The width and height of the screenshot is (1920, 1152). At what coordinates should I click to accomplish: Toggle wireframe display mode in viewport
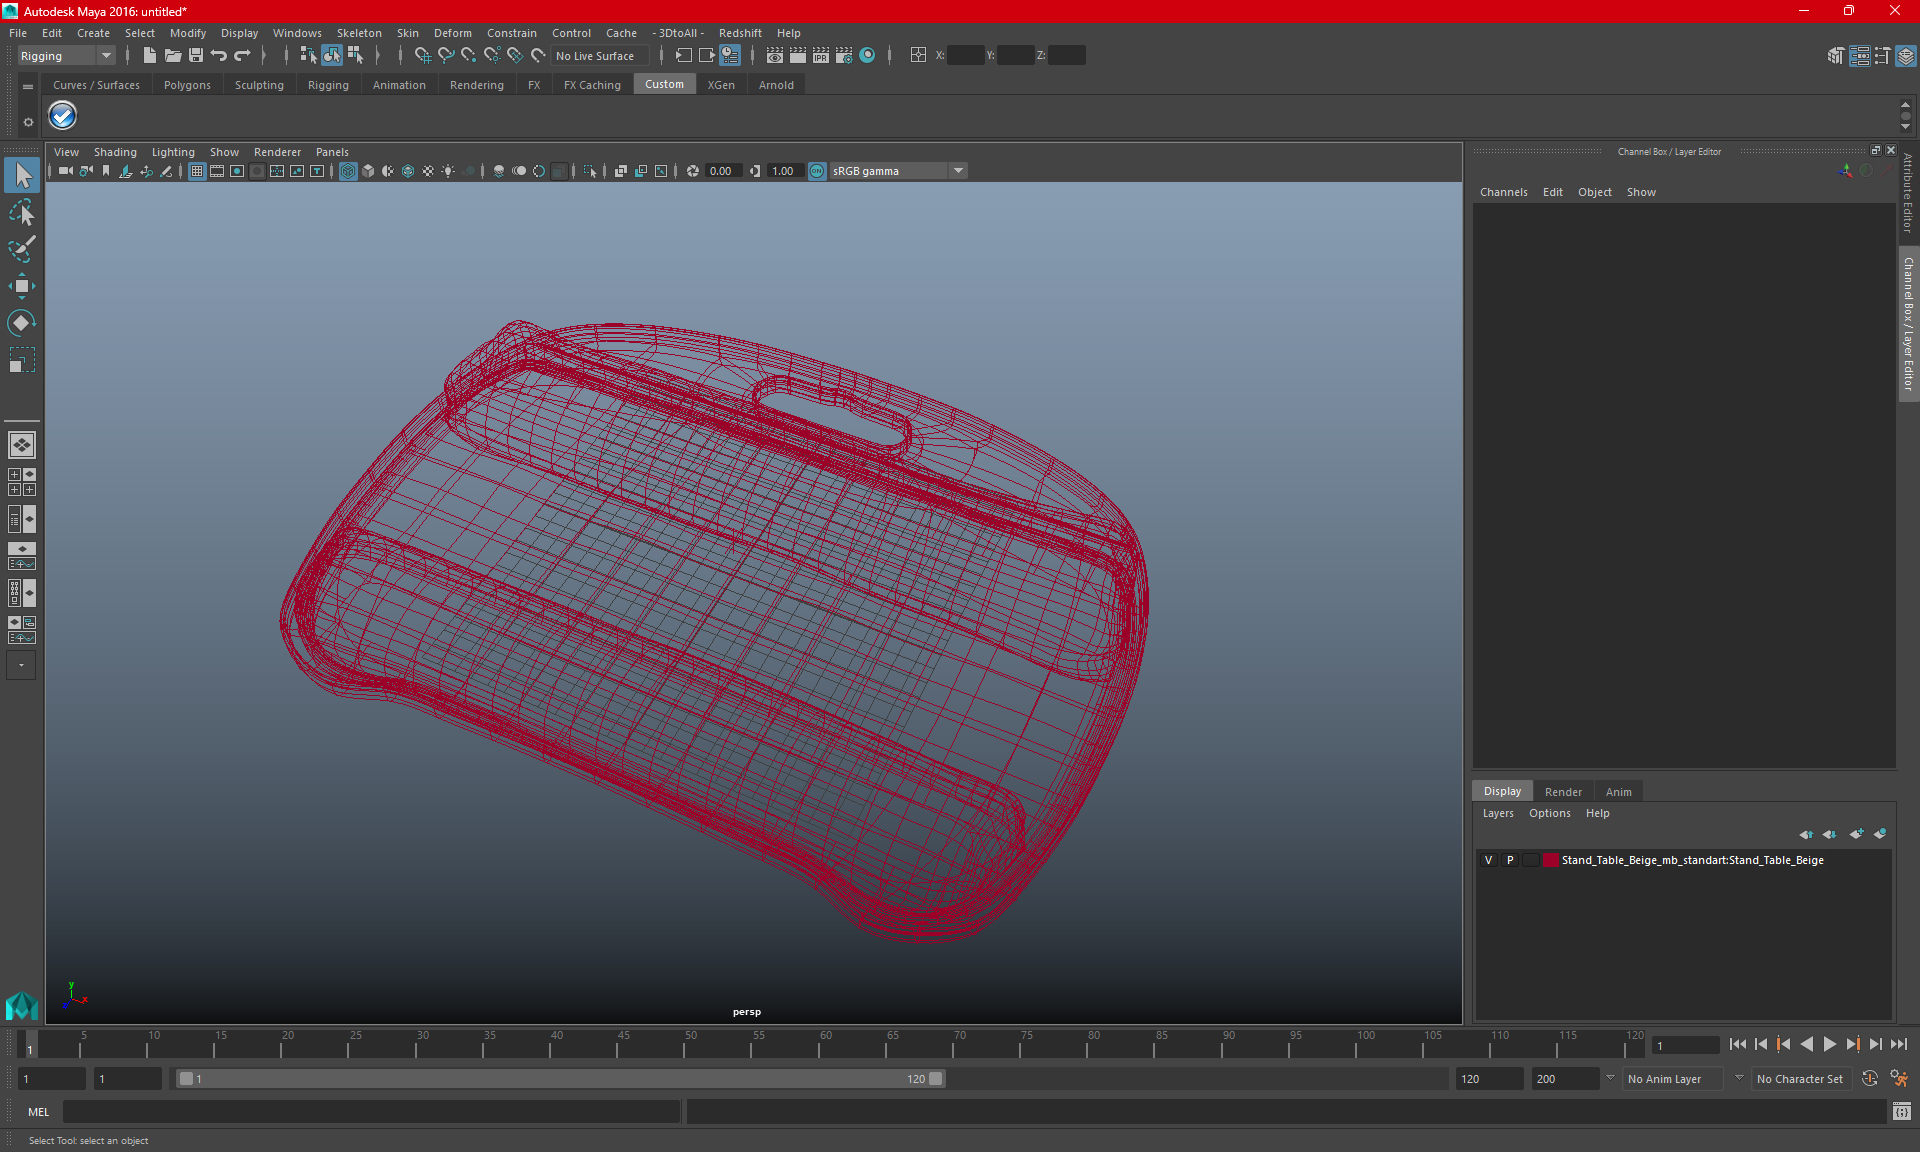click(x=347, y=171)
